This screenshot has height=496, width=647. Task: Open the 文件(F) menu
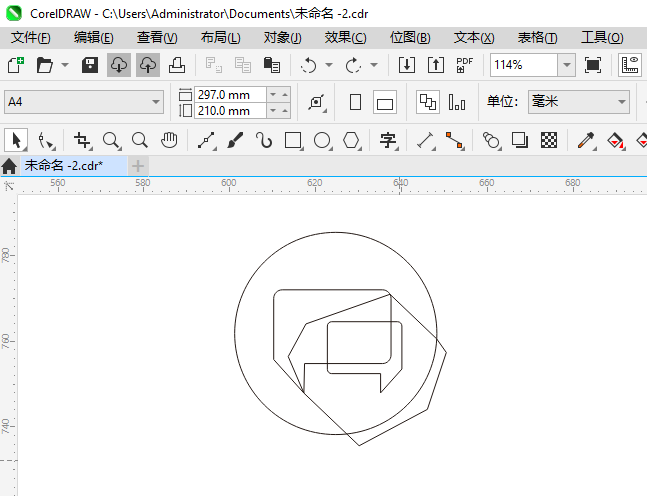31,38
